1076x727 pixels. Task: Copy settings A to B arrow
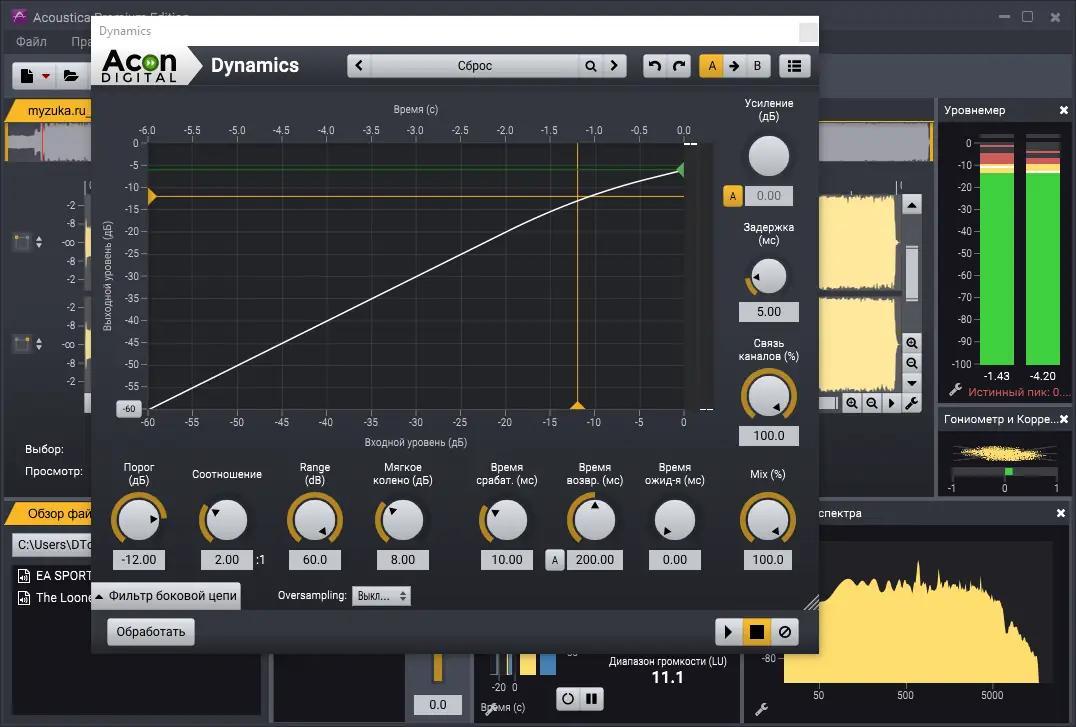pos(734,66)
